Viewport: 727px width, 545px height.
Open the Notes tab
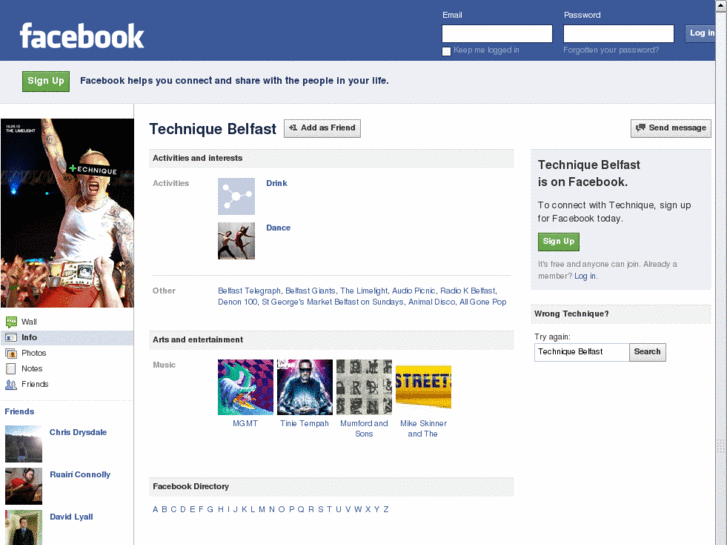pos(67,369)
